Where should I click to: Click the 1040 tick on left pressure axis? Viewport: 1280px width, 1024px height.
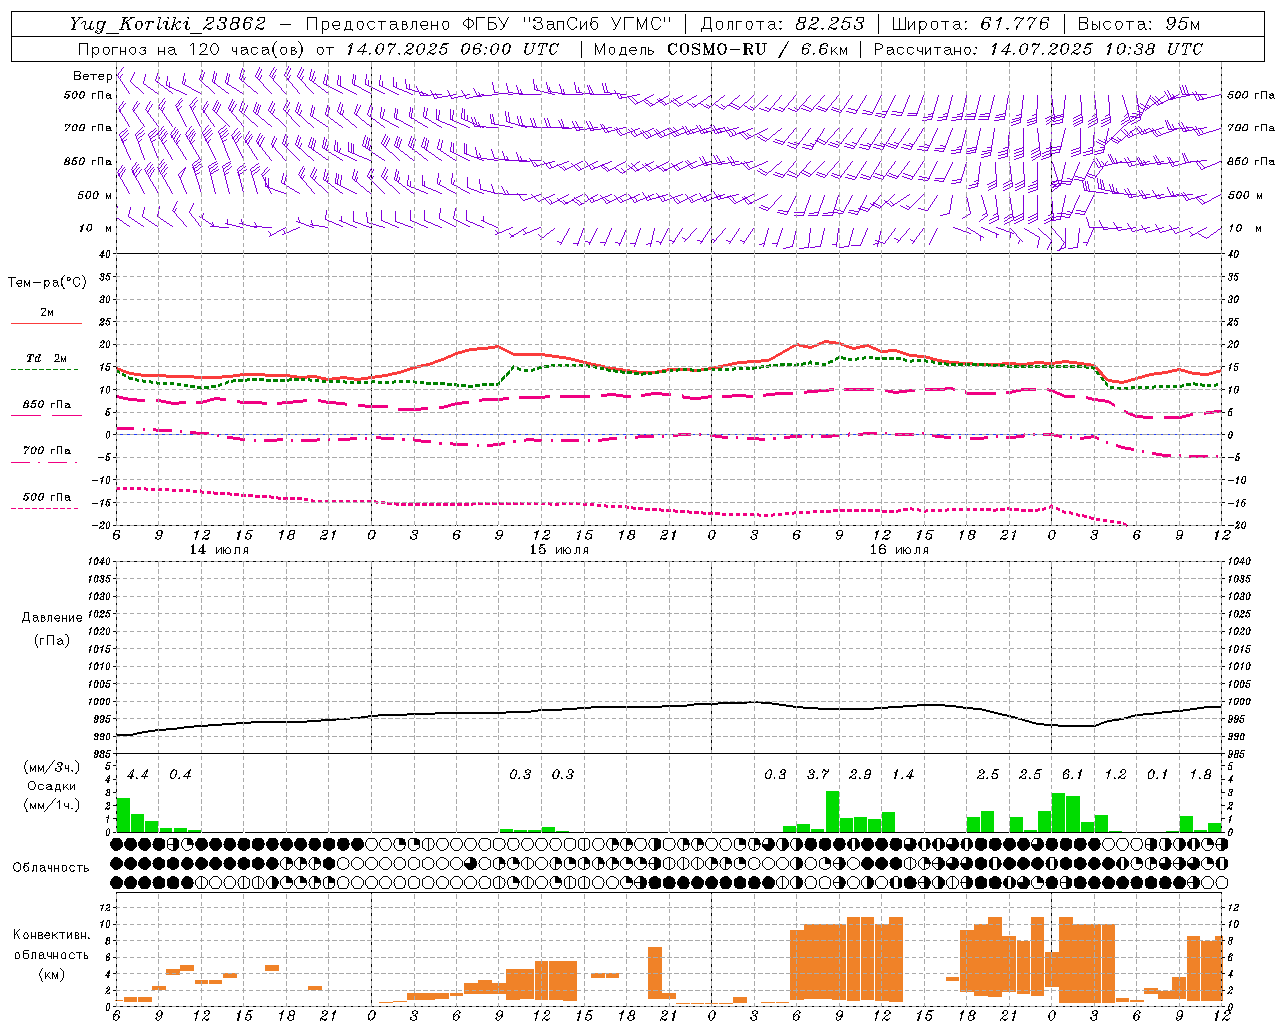98,561
